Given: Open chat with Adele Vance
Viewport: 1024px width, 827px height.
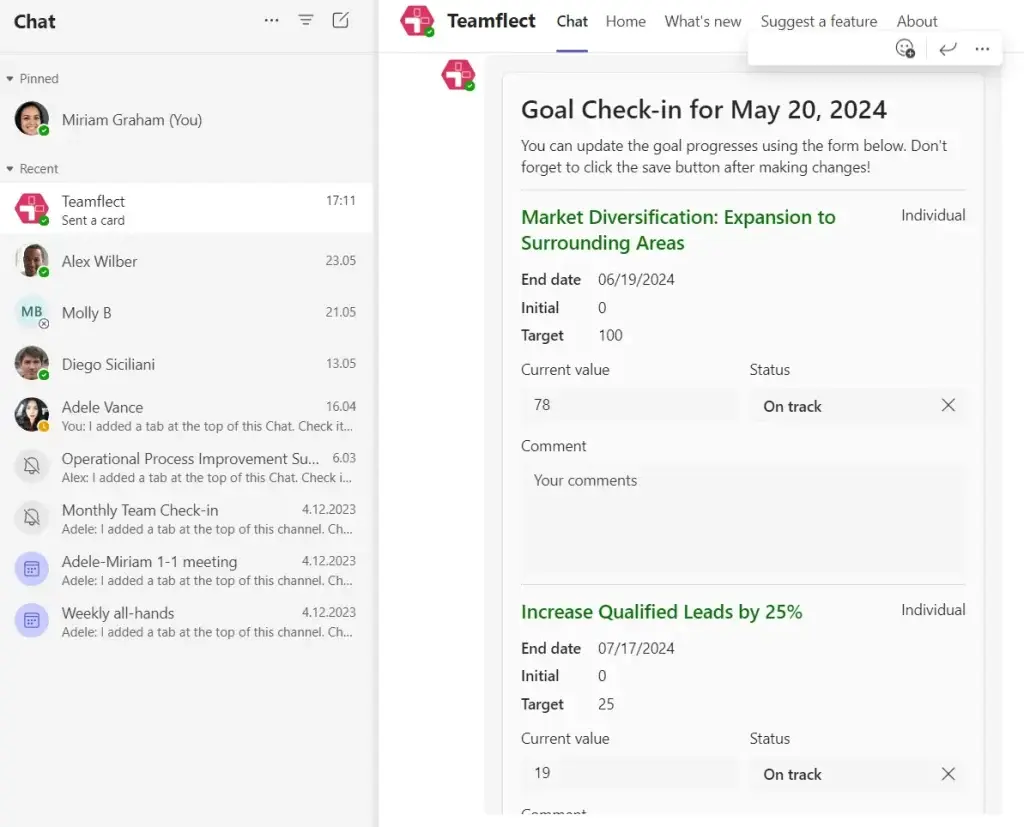Looking at the screenshot, I should pyautogui.click(x=186, y=415).
